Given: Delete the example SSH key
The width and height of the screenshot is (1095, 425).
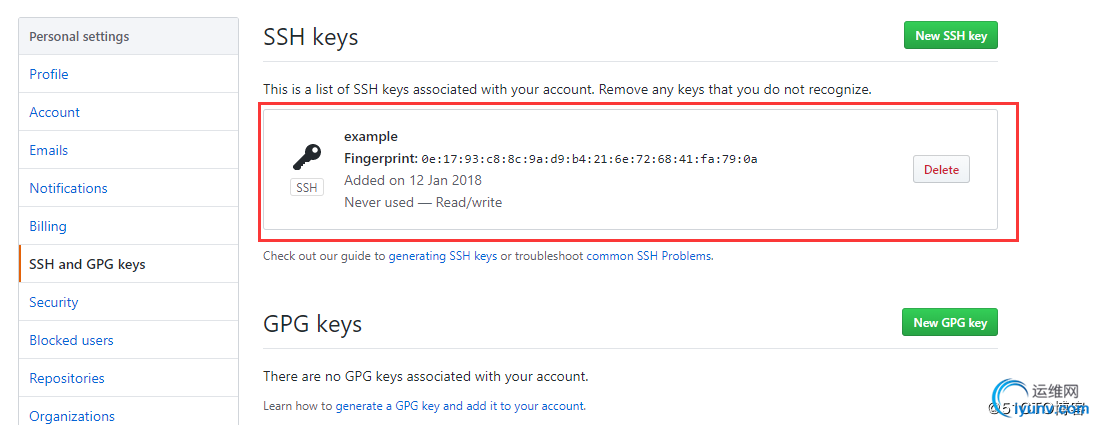Looking at the screenshot, I should (941, 170).
